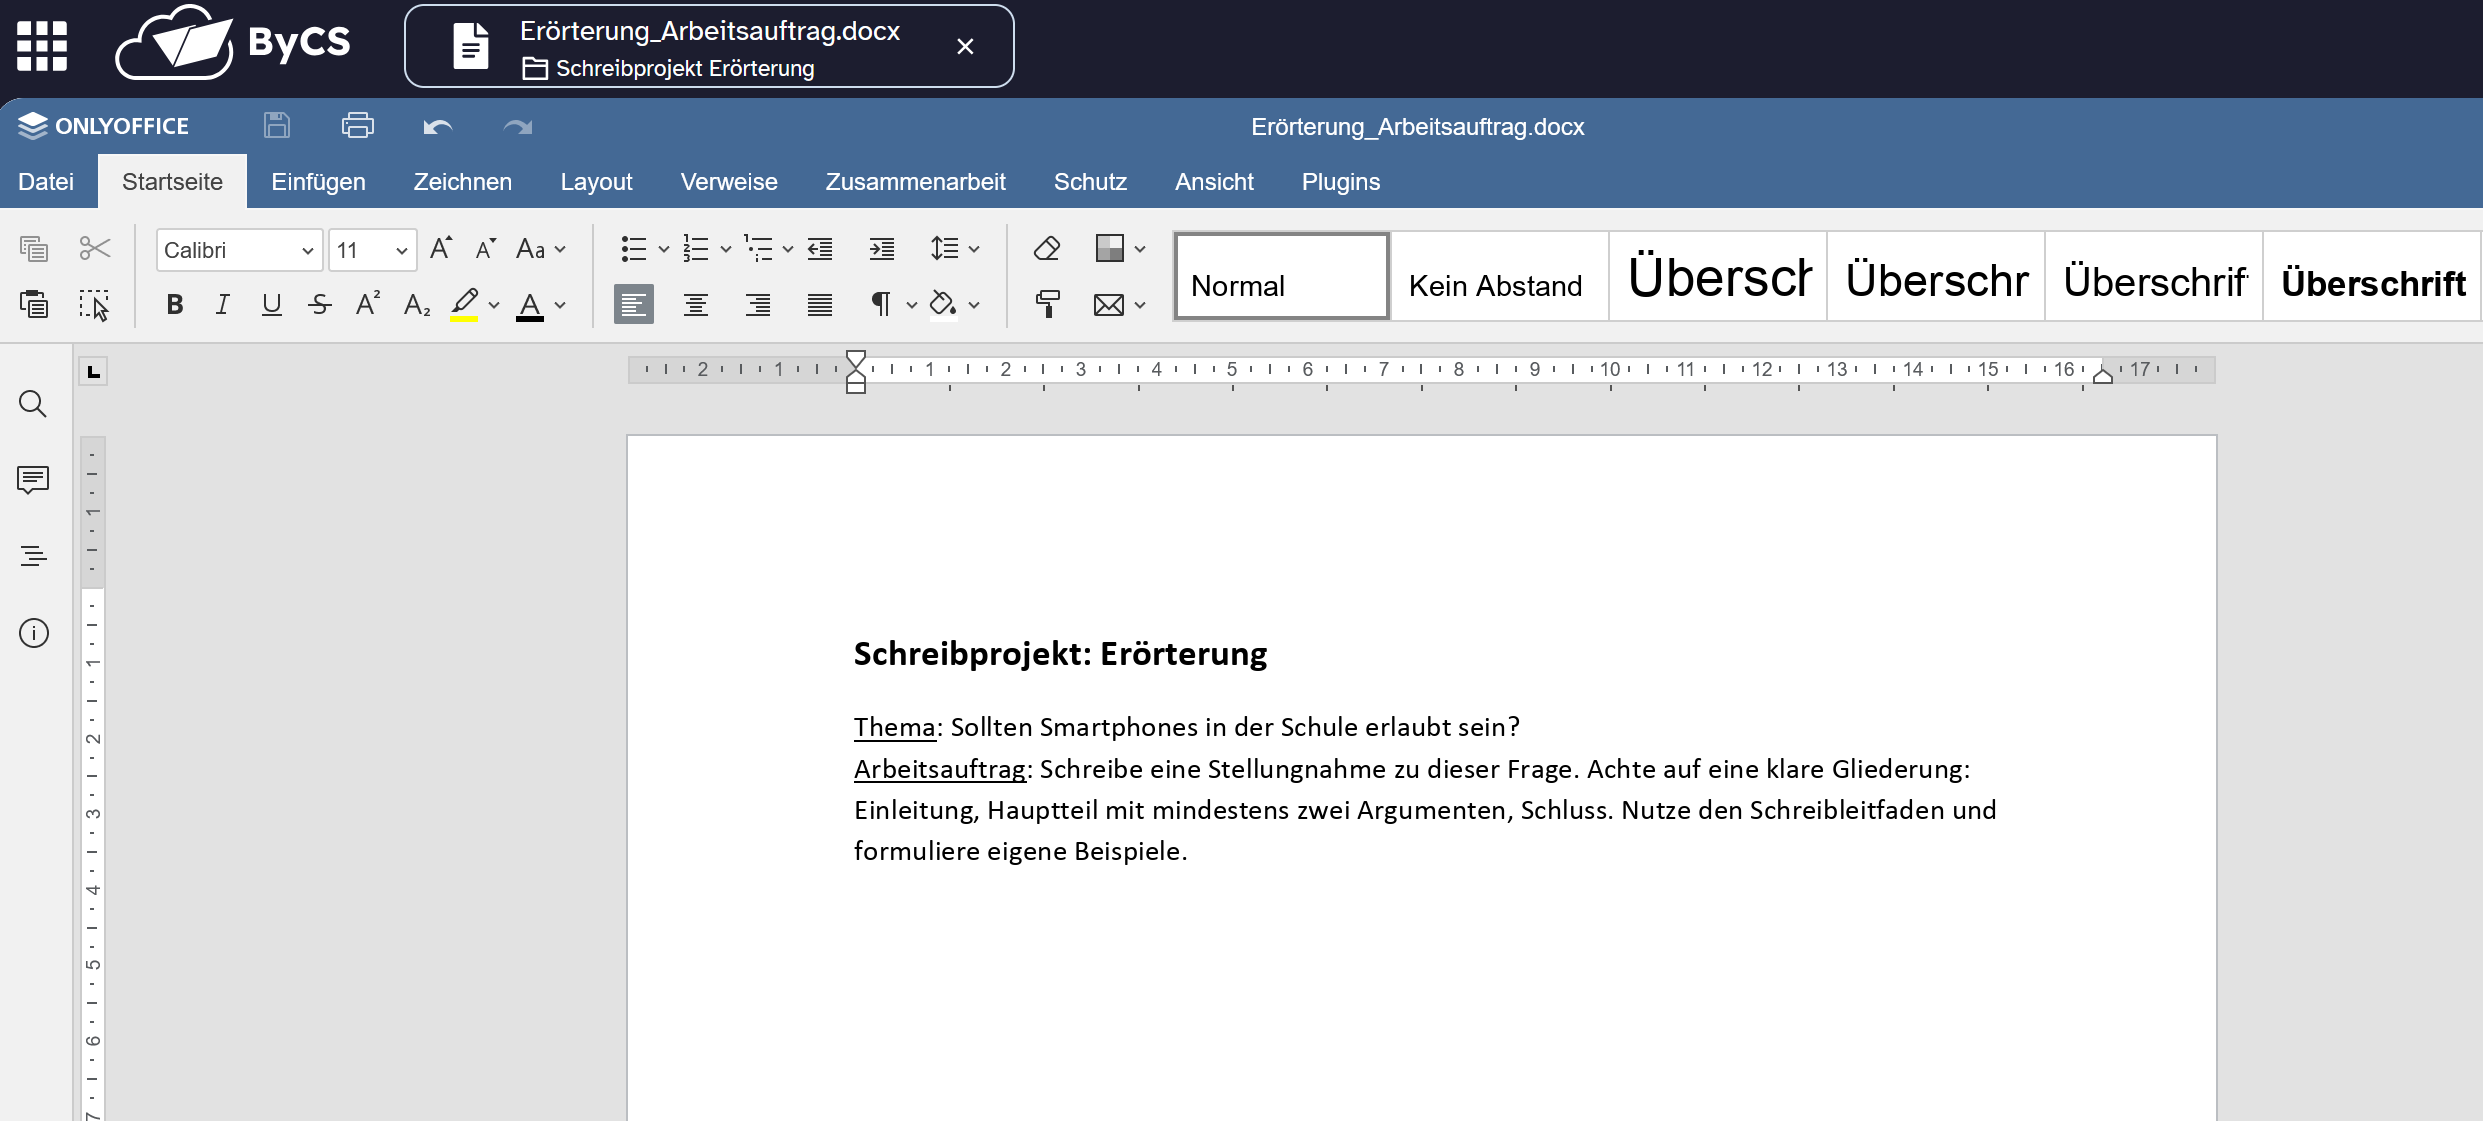Open the Comments panel in the left sidebar
Image resolution: width=2483 pixels, height=1121 pixels.
(x=33, y=480)
